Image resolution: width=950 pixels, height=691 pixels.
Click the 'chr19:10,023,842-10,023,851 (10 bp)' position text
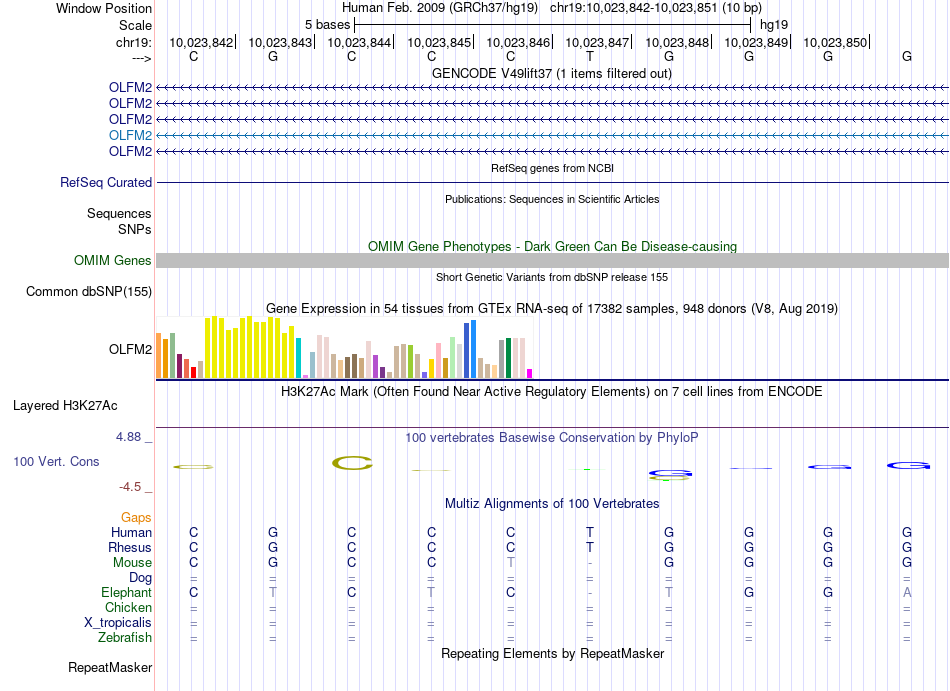click(x=656, y=8)
